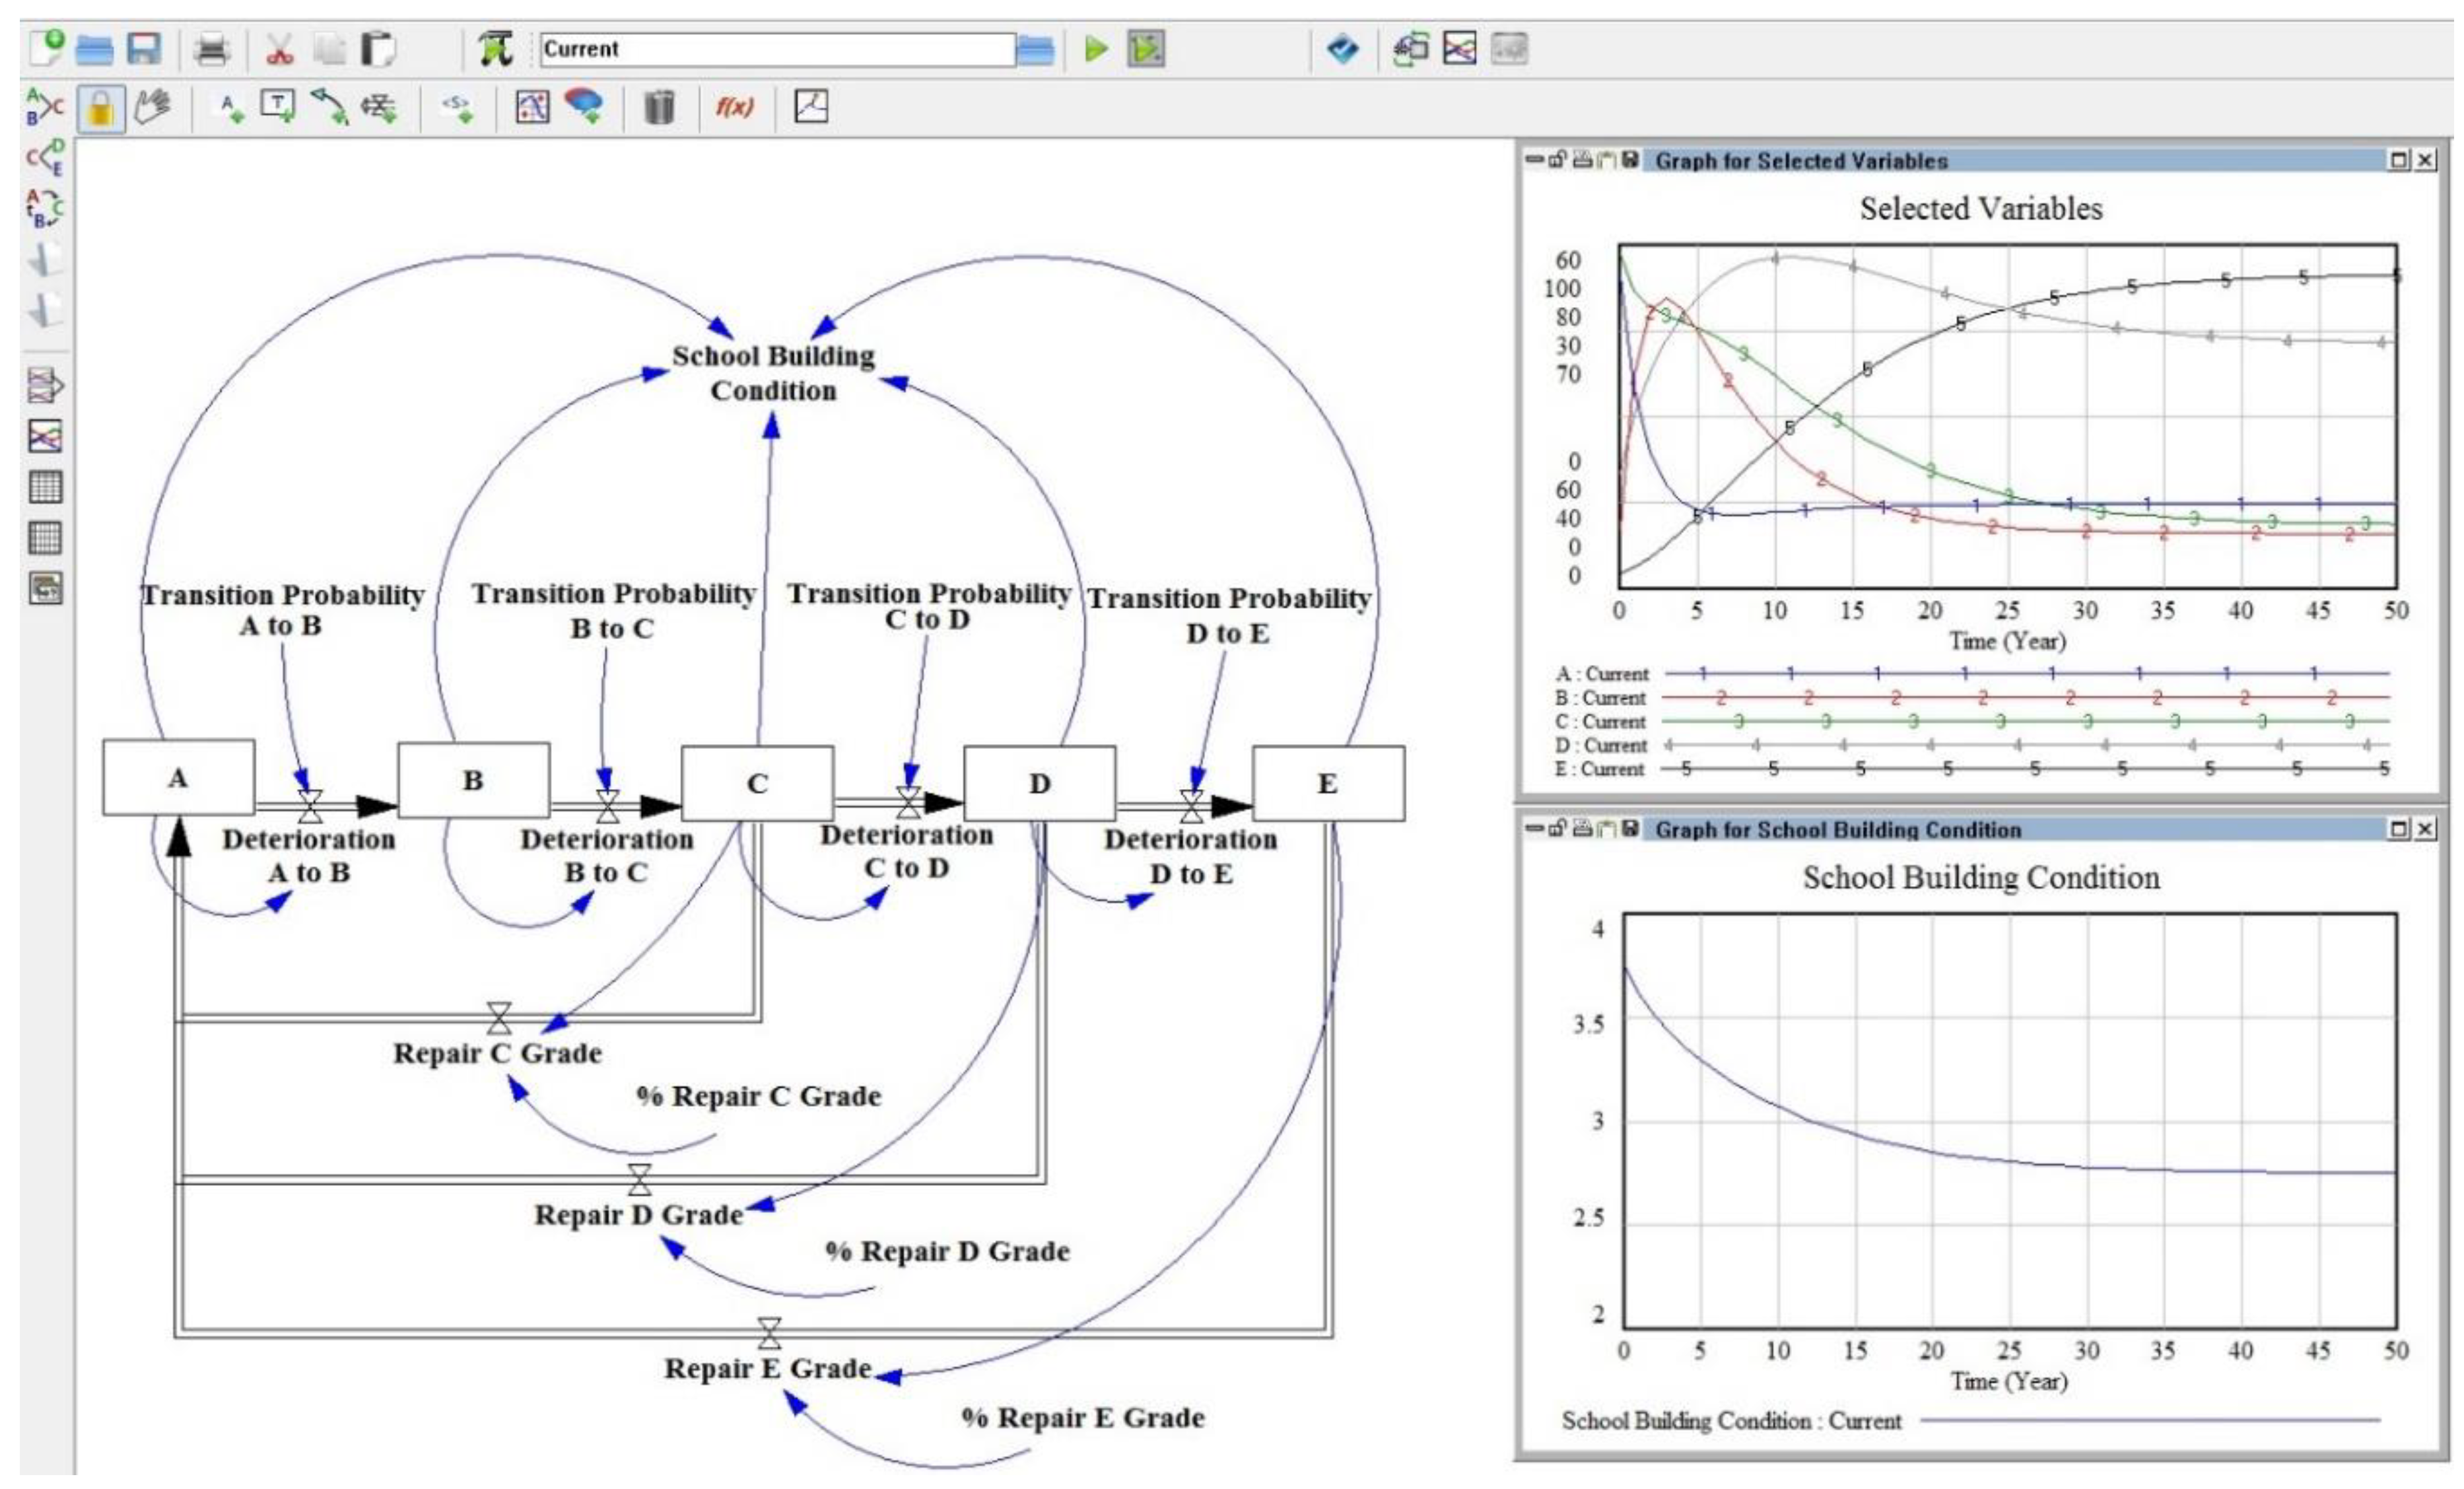Click the School Building Condition variable

point(773,373)
